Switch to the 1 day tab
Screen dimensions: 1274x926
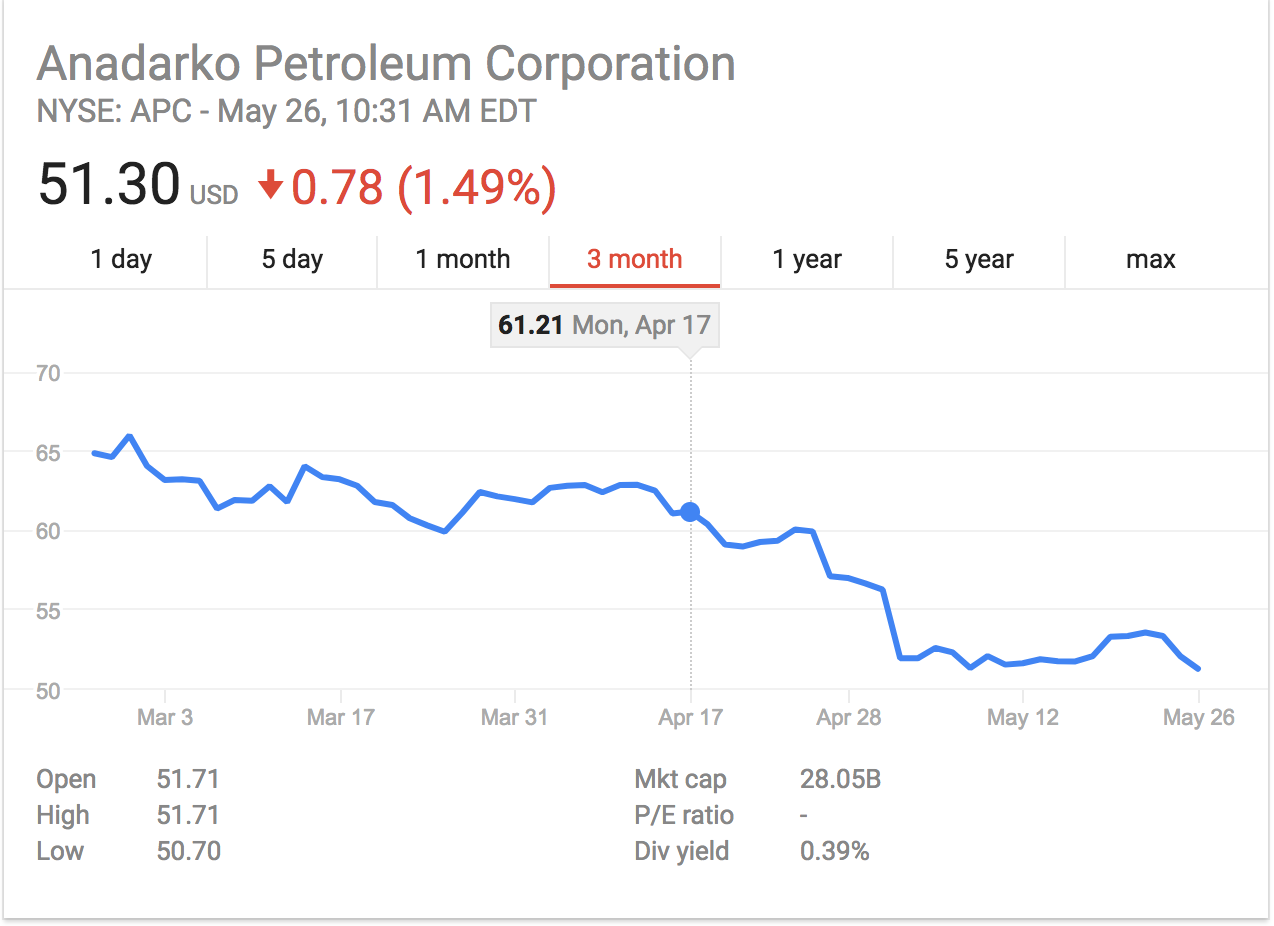121,260
